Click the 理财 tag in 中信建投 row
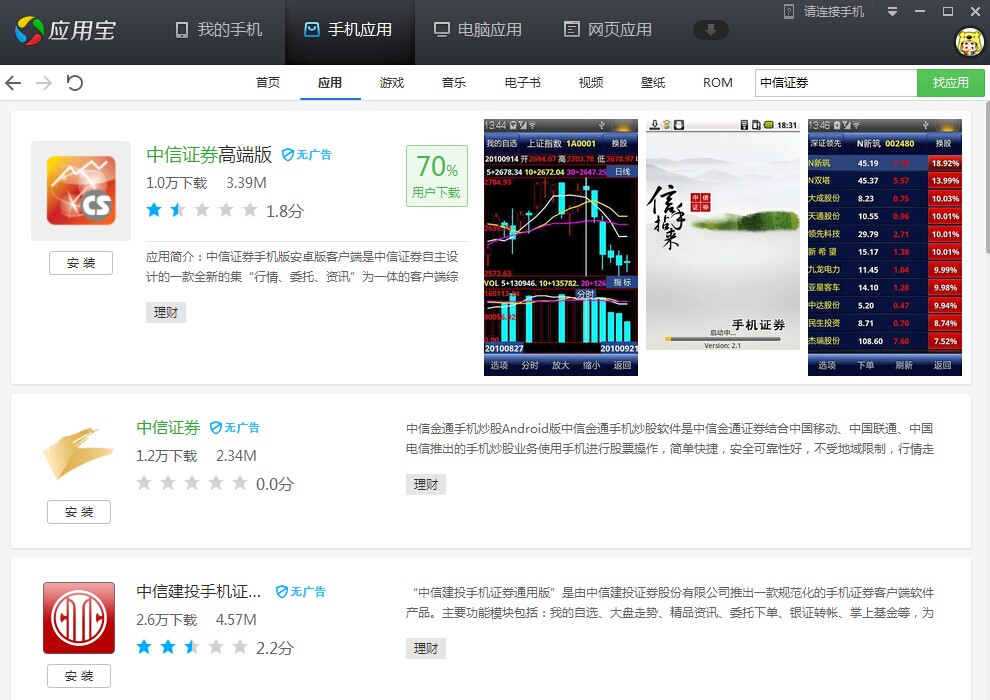 [426, 648]
